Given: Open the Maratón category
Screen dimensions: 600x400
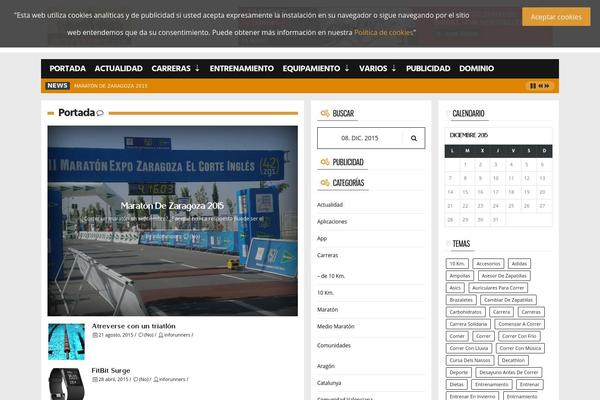Looking at the screenshot, I should 327,310.
